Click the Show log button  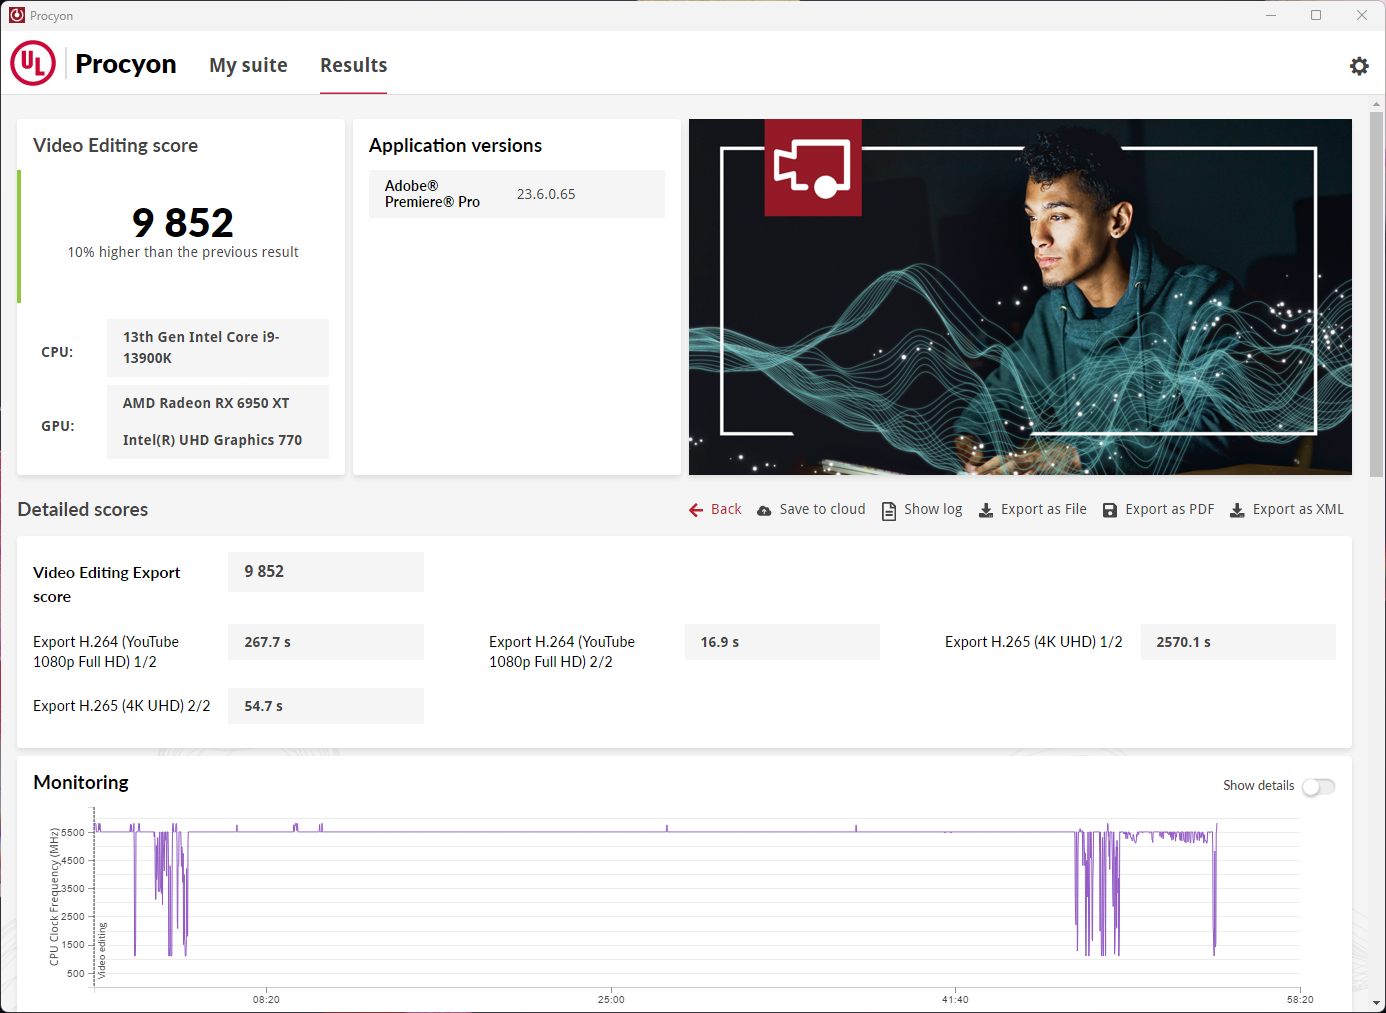coord(932,509)
